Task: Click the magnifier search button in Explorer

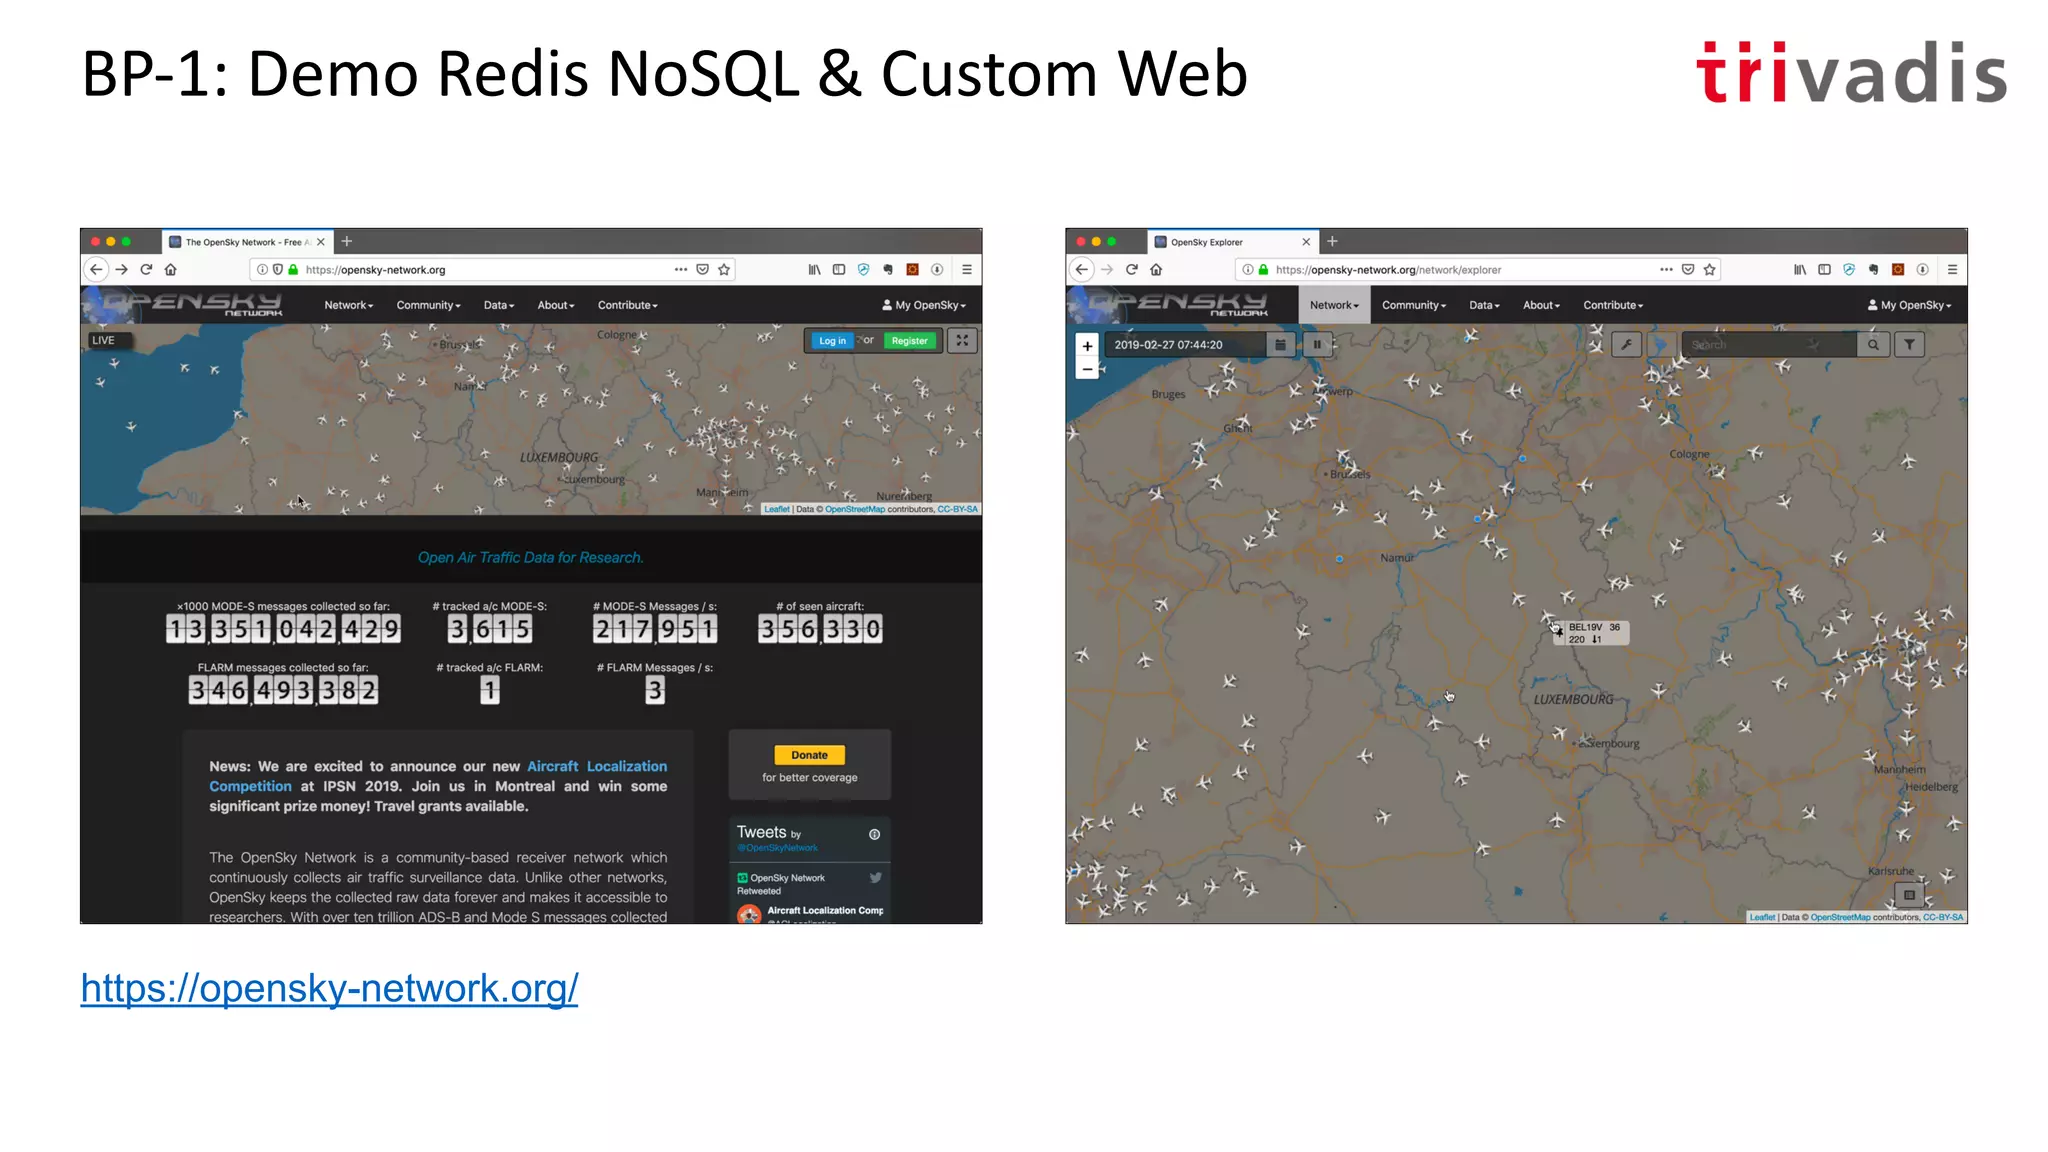Action: pyautogui.click(x=1873, y=344)
